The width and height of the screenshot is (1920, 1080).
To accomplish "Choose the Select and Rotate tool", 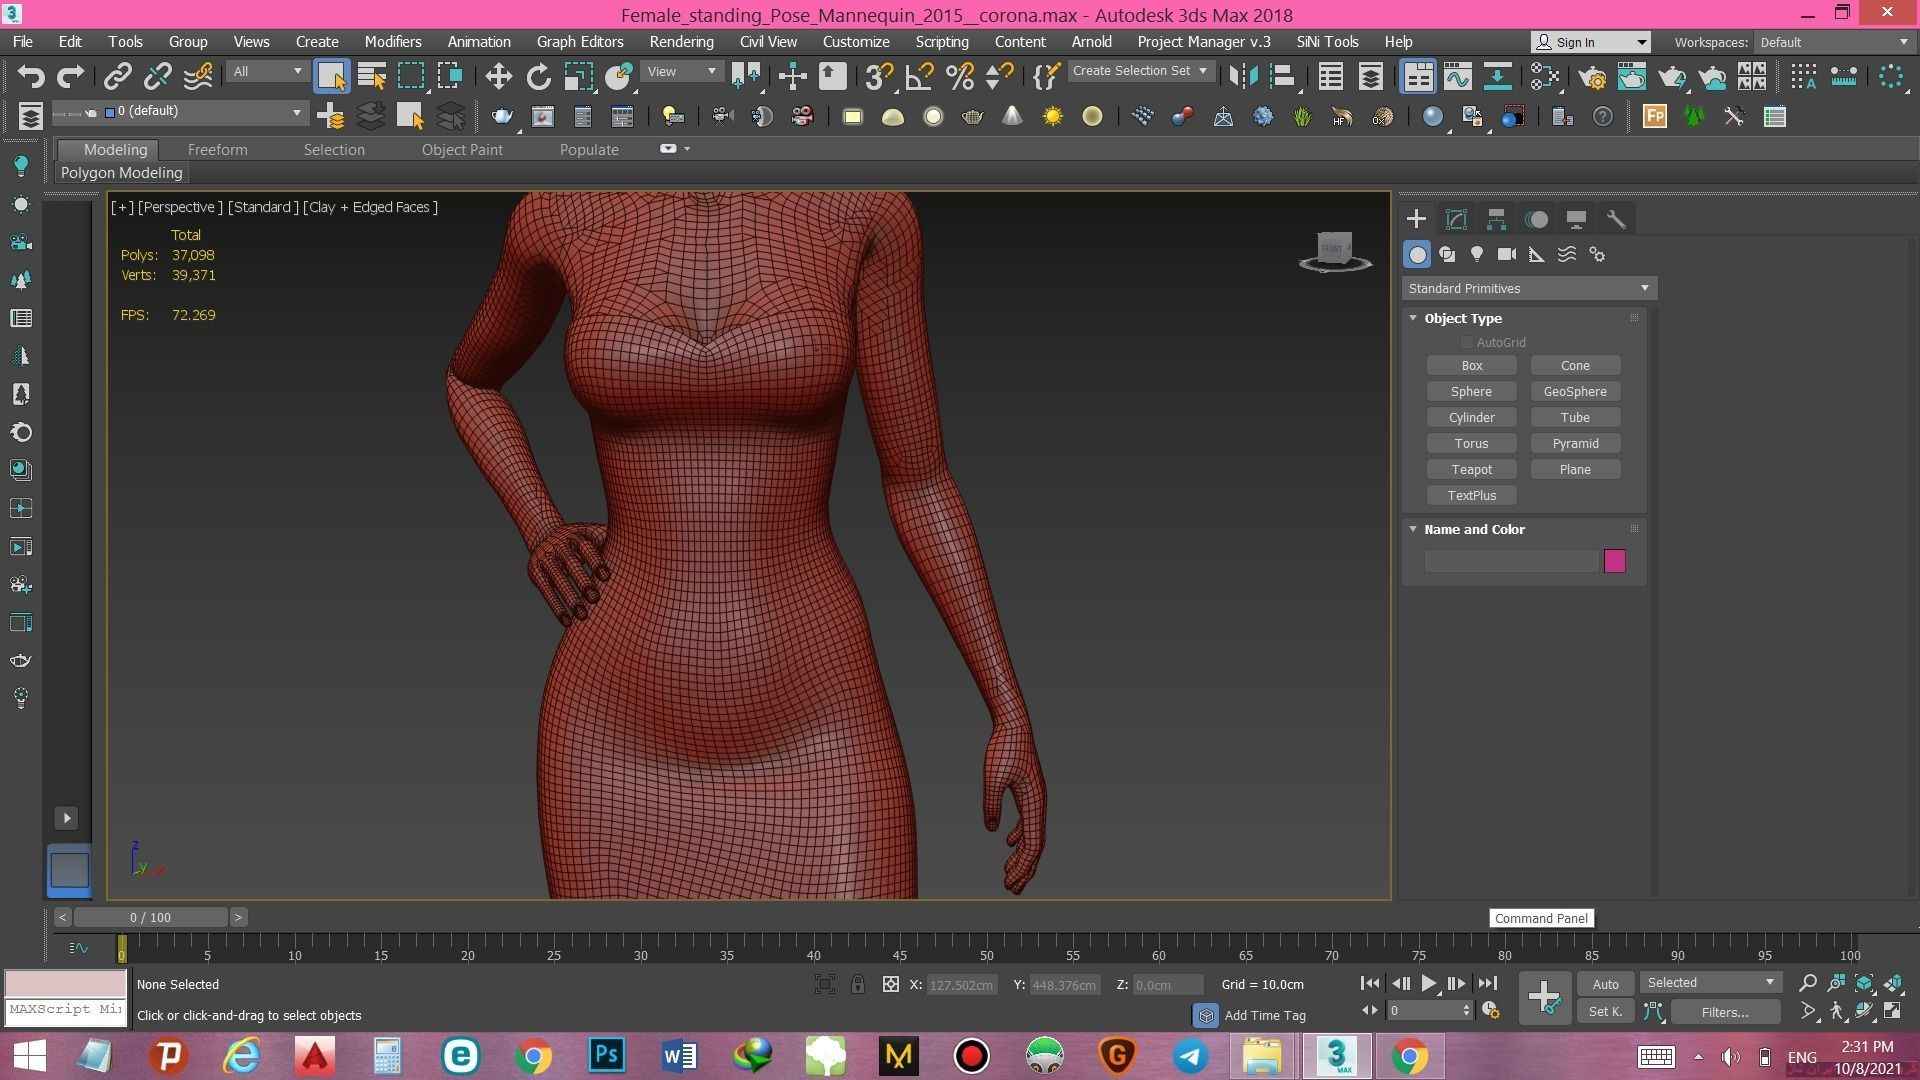I will pyautogui.click(x=539, y=76).
